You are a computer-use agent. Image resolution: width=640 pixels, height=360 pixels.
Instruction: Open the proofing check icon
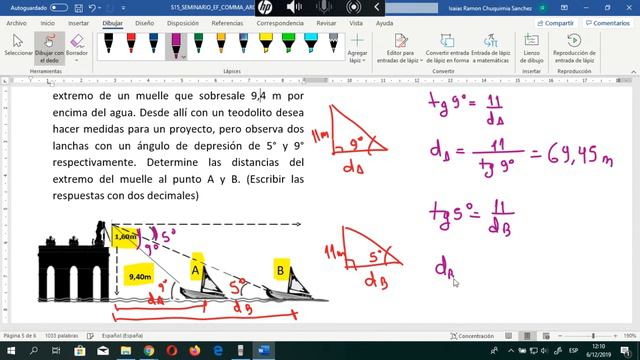90,336
